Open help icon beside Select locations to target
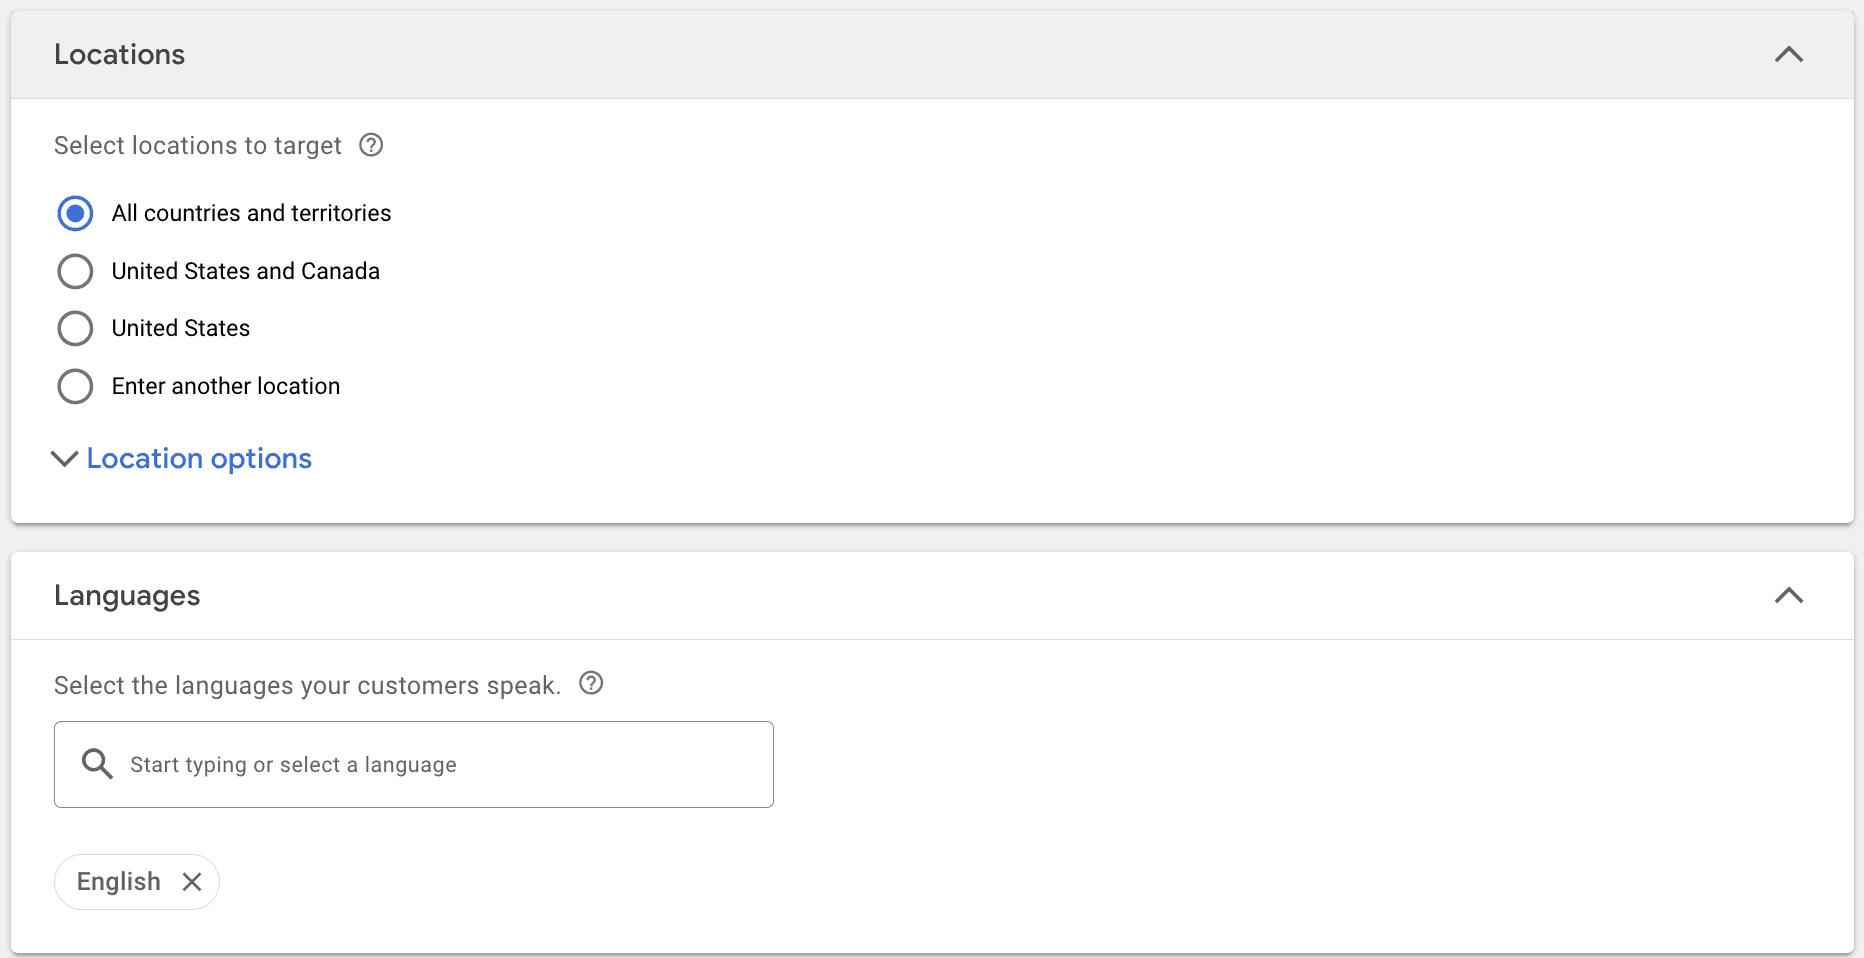 click(x=371, y=145)
